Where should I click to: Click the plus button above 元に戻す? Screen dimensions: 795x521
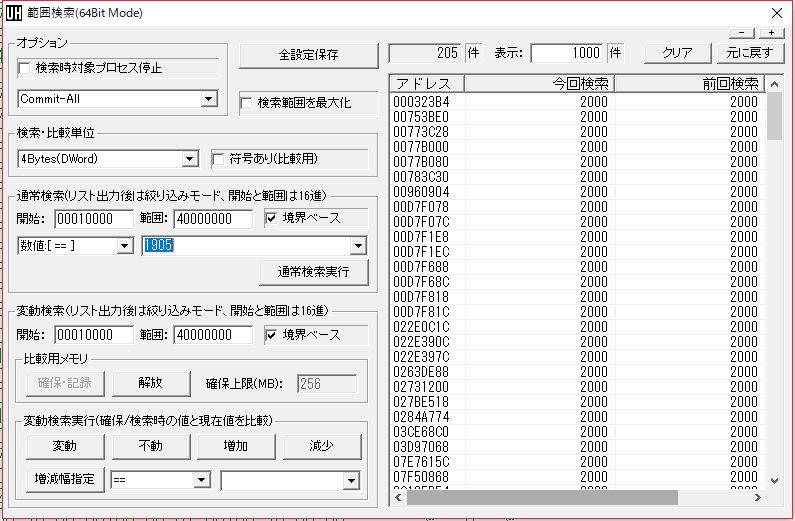pos(772,33)
